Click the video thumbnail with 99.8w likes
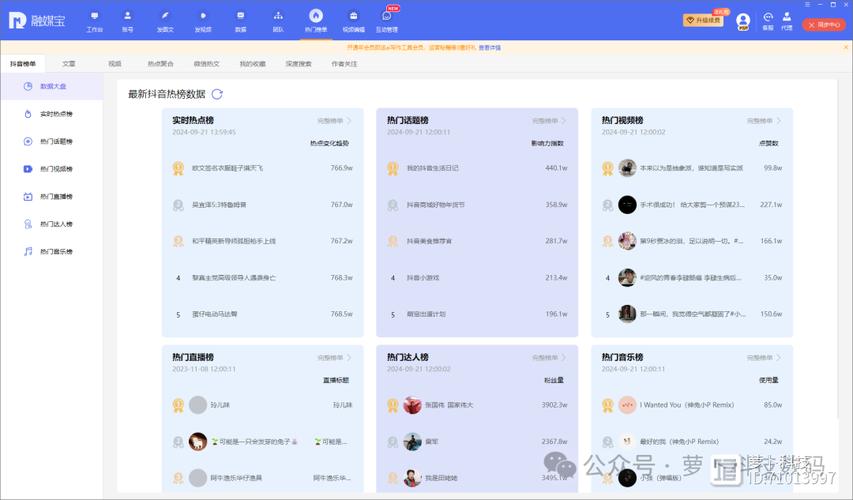The image size is (853, 500). point(627,168)
